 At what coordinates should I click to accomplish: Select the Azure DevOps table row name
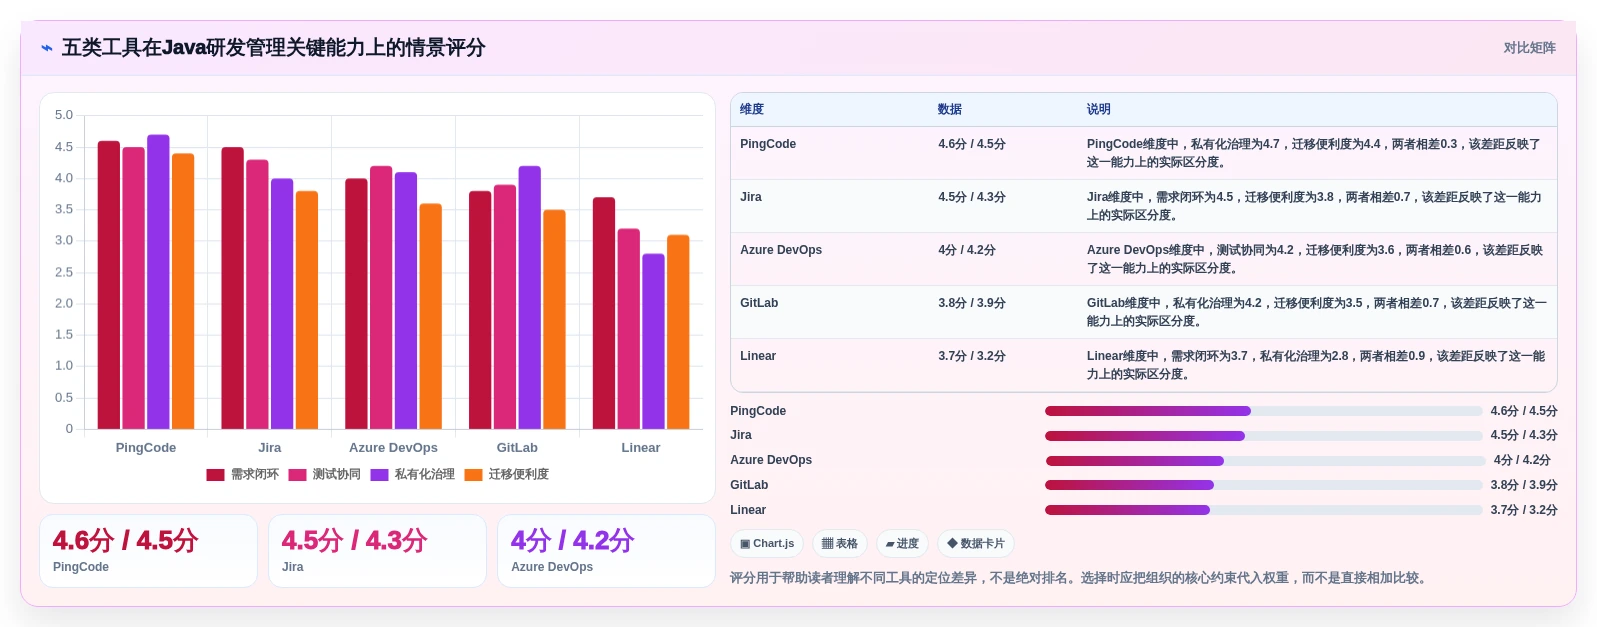point(781,250)
